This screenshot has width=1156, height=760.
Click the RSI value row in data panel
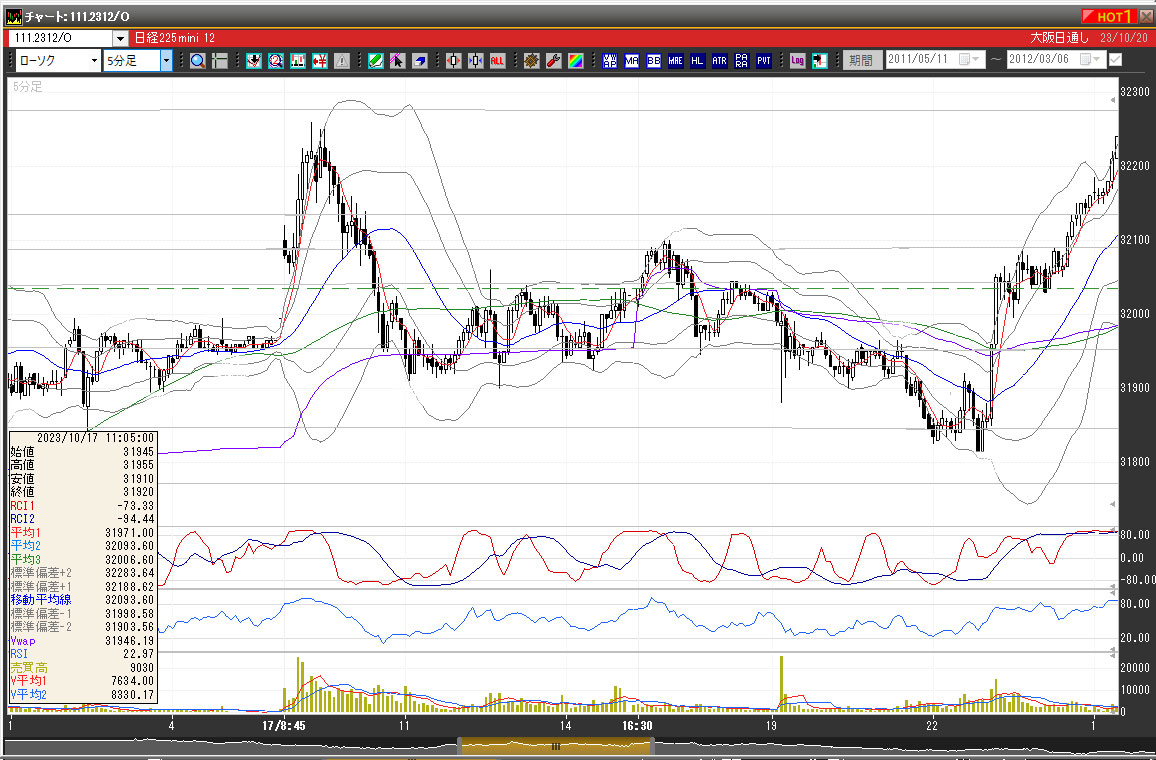[x=83, y=654]
